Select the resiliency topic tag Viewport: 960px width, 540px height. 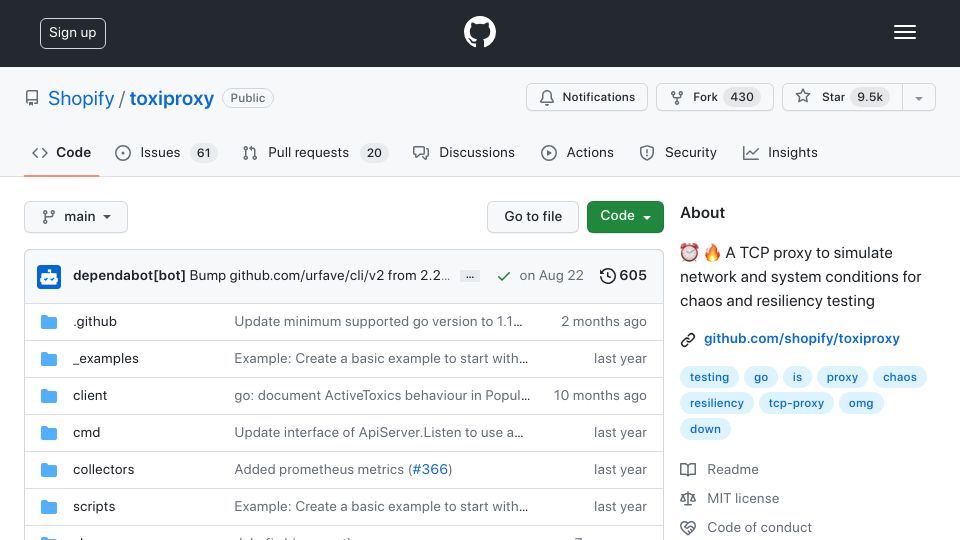pos(716,403)
